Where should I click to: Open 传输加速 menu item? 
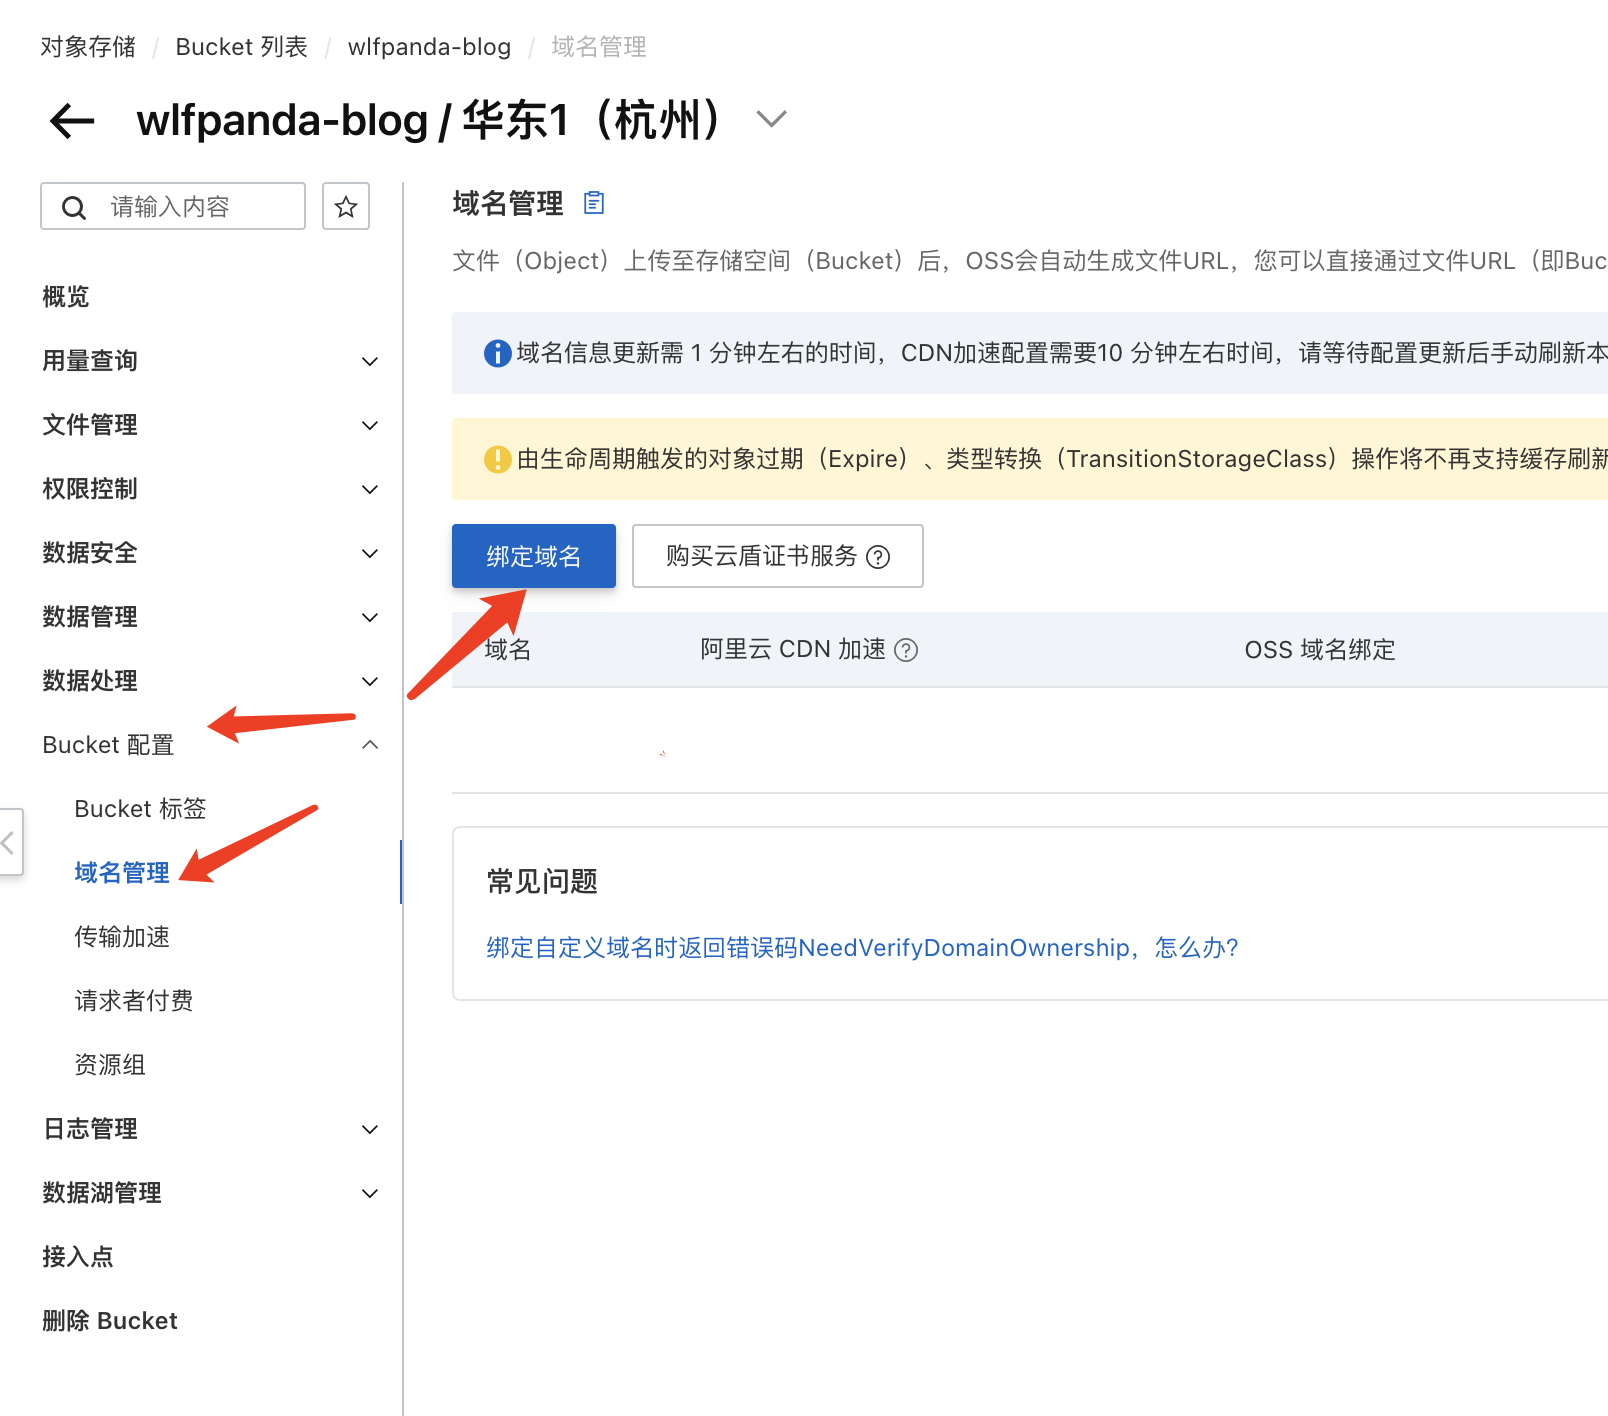click(122, 937)
